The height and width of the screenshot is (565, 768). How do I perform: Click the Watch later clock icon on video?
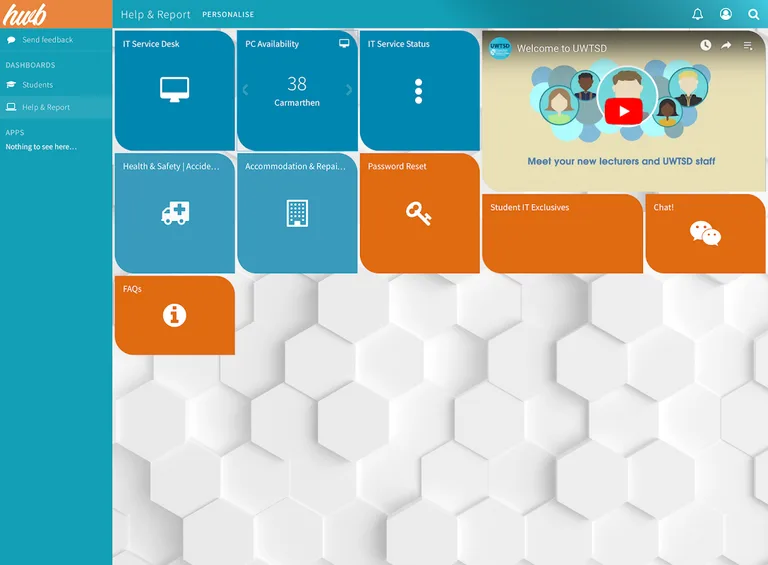[x=705, y=46]
